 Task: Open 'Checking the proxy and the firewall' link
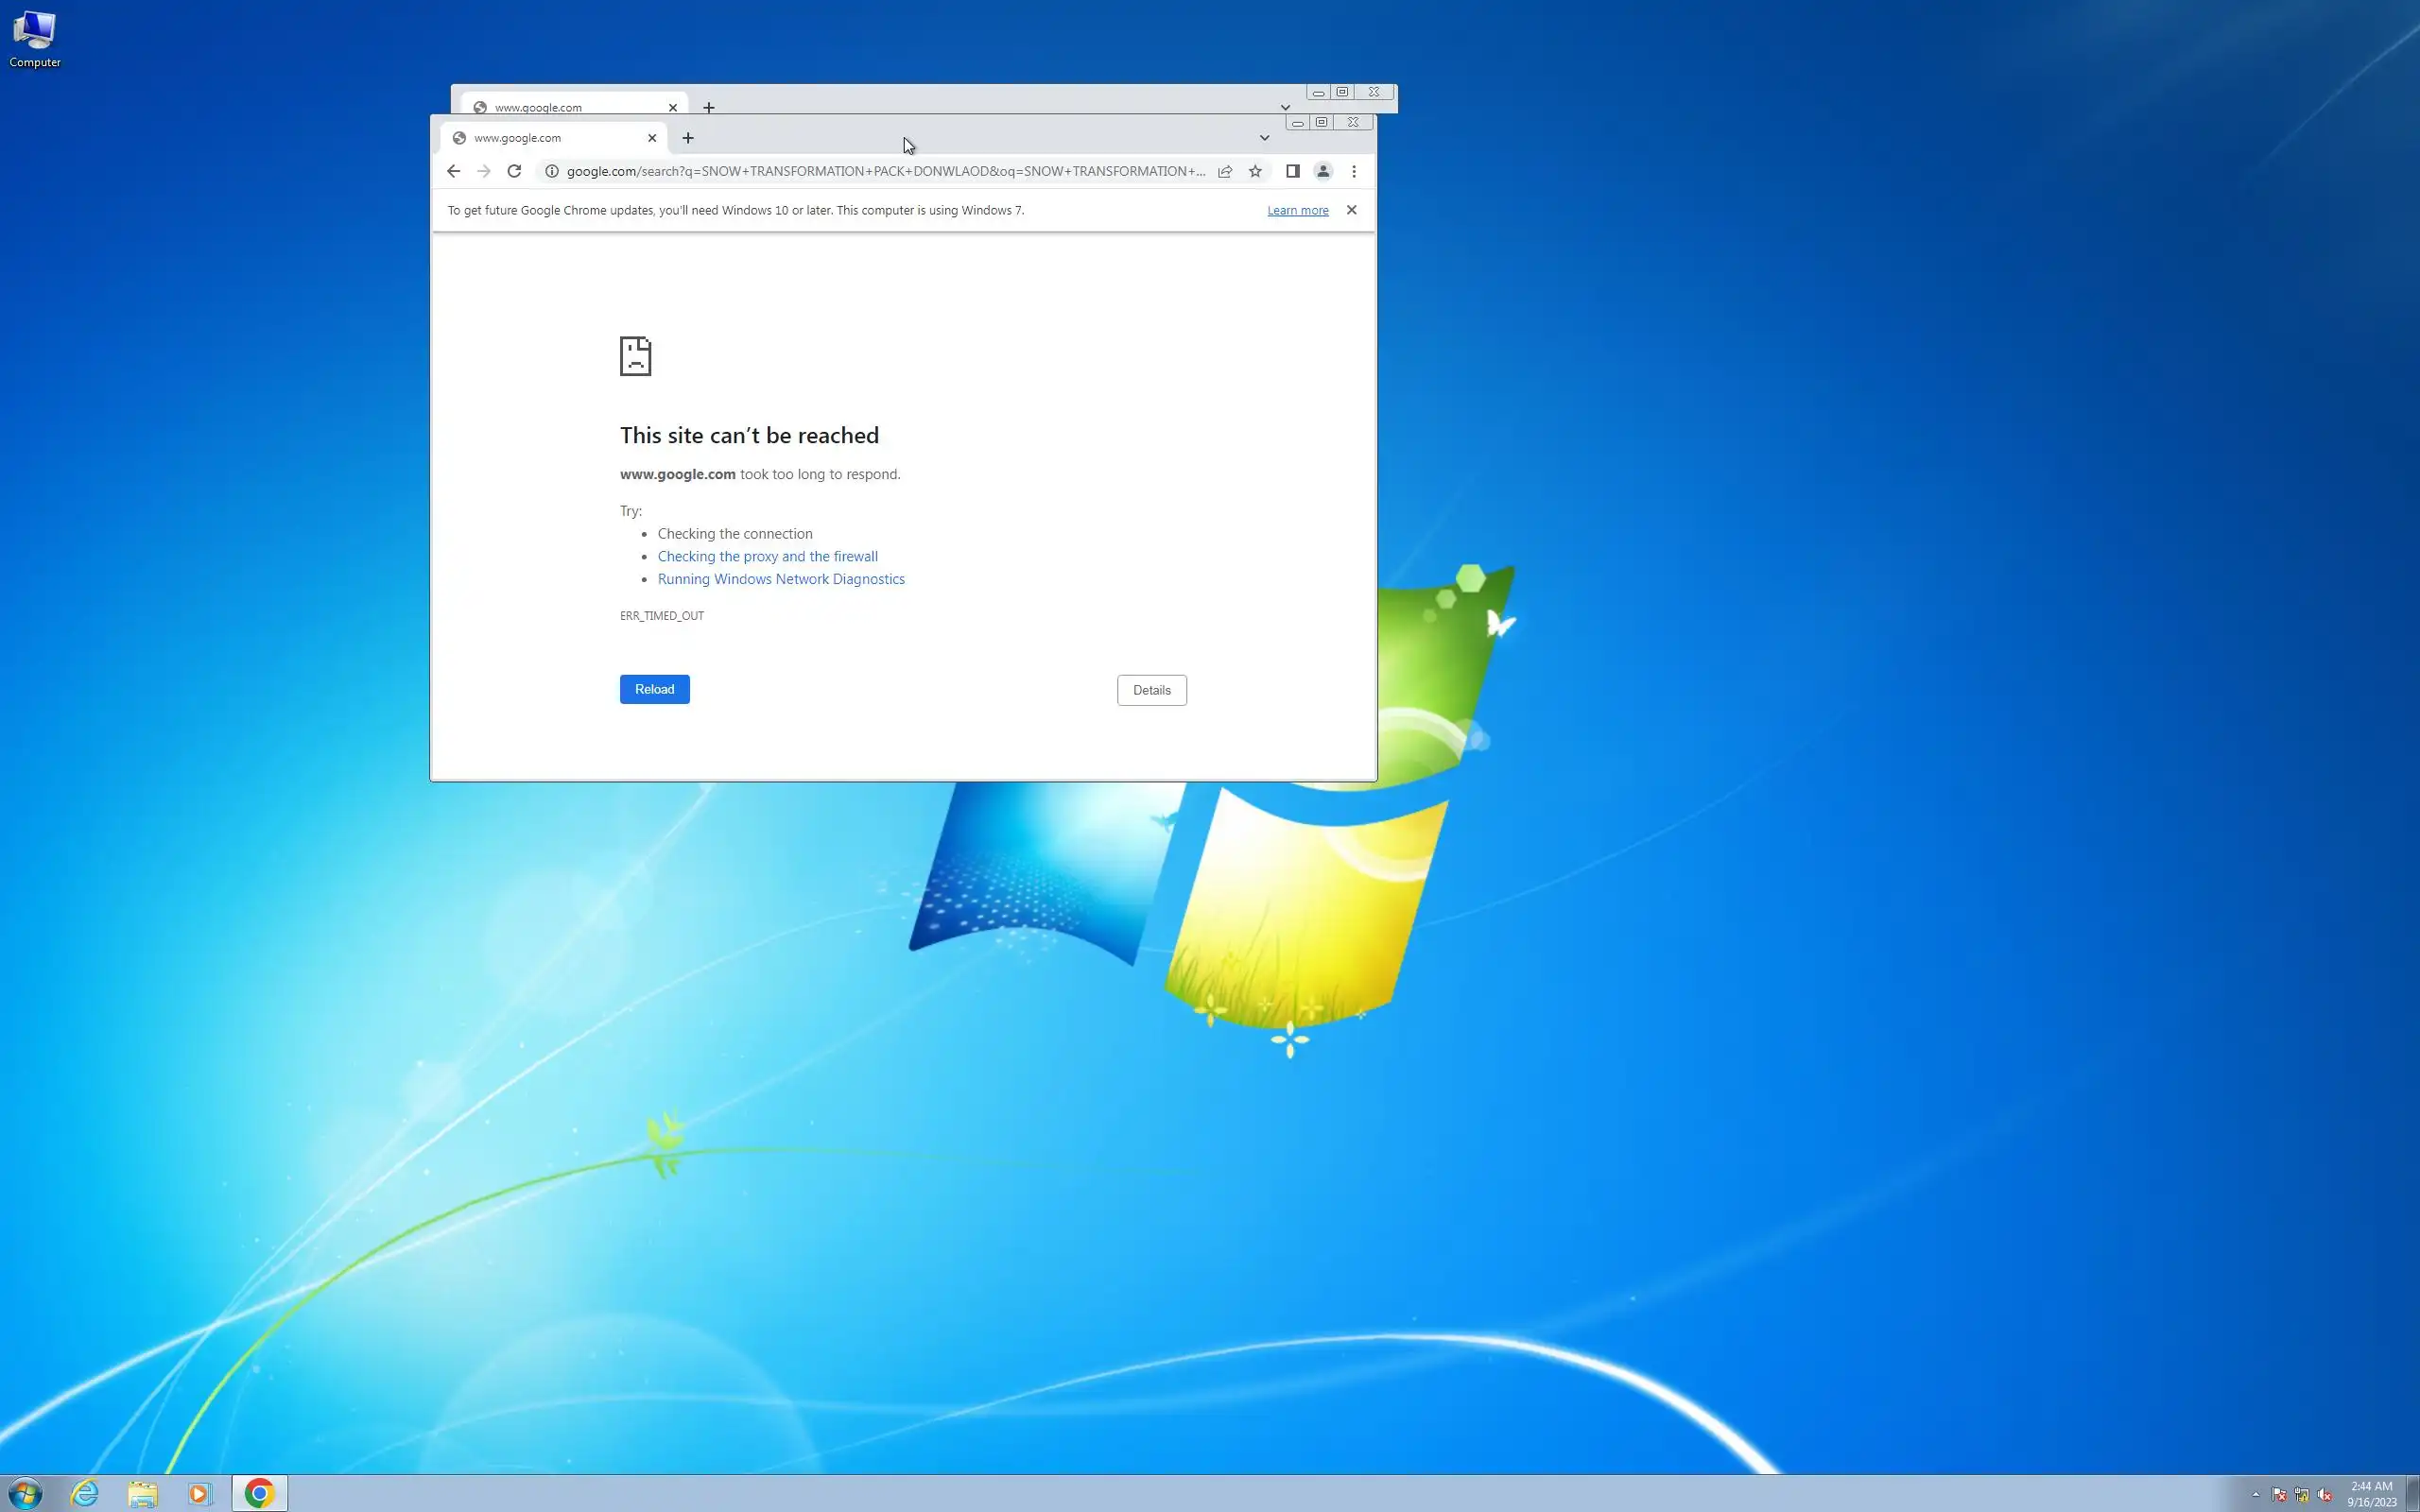click(x=767, y=556)
